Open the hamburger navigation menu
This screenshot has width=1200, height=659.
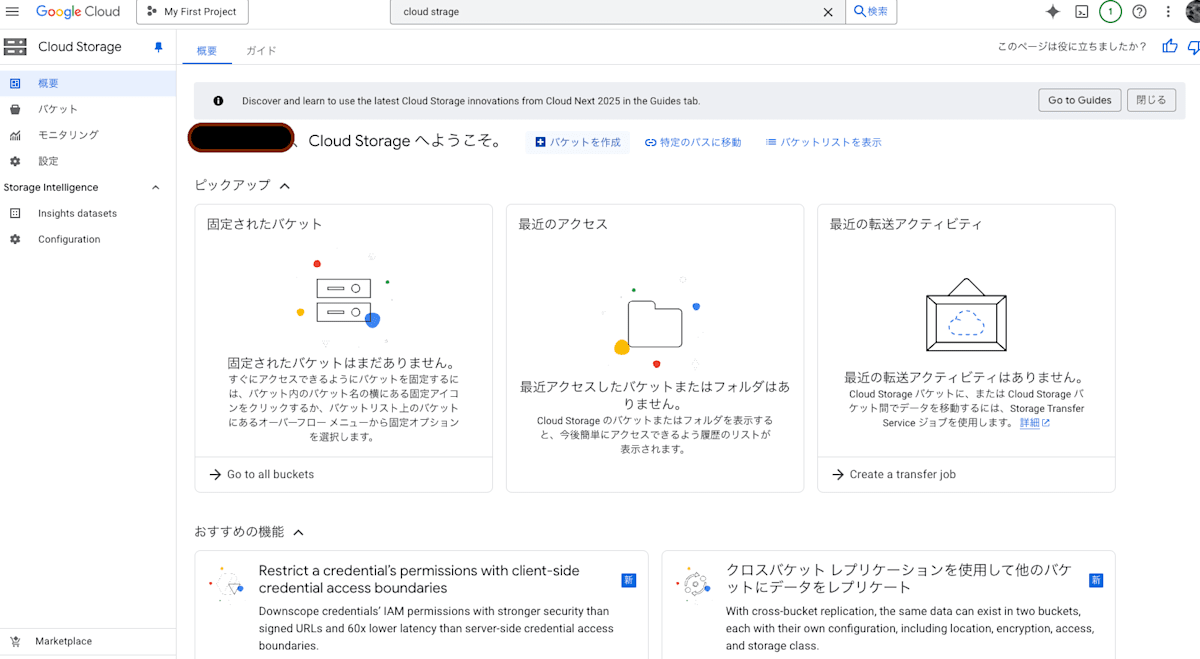click(13, 12)
